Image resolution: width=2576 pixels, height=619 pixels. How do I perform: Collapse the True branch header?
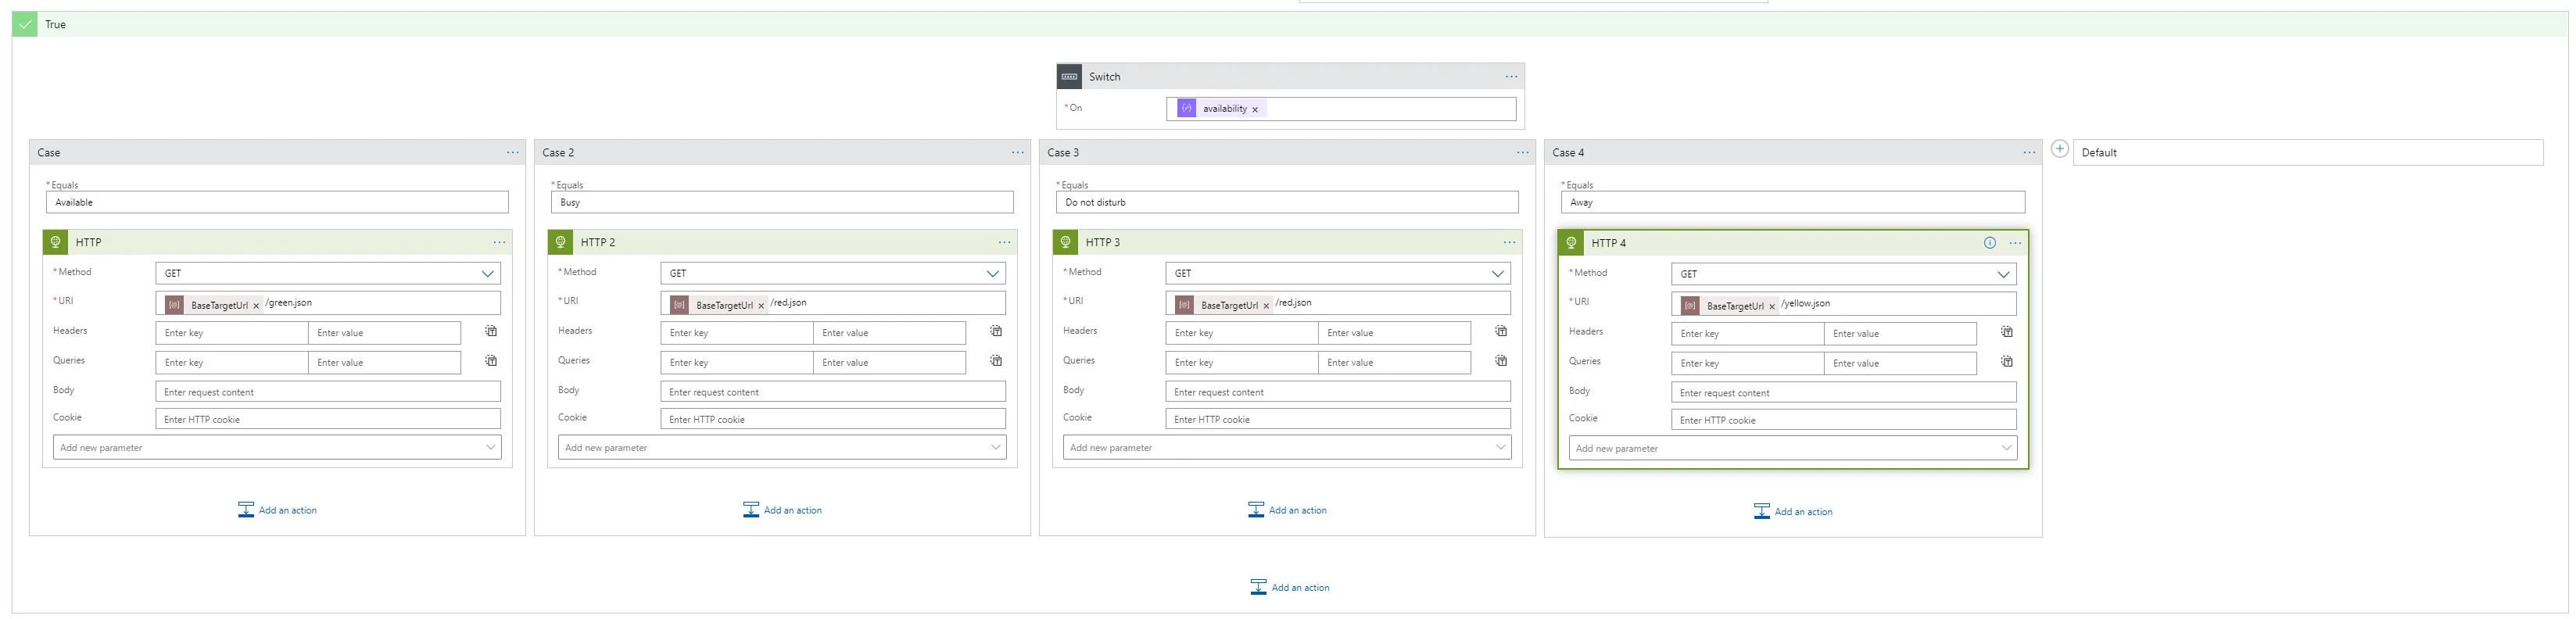pos(1290,25)
